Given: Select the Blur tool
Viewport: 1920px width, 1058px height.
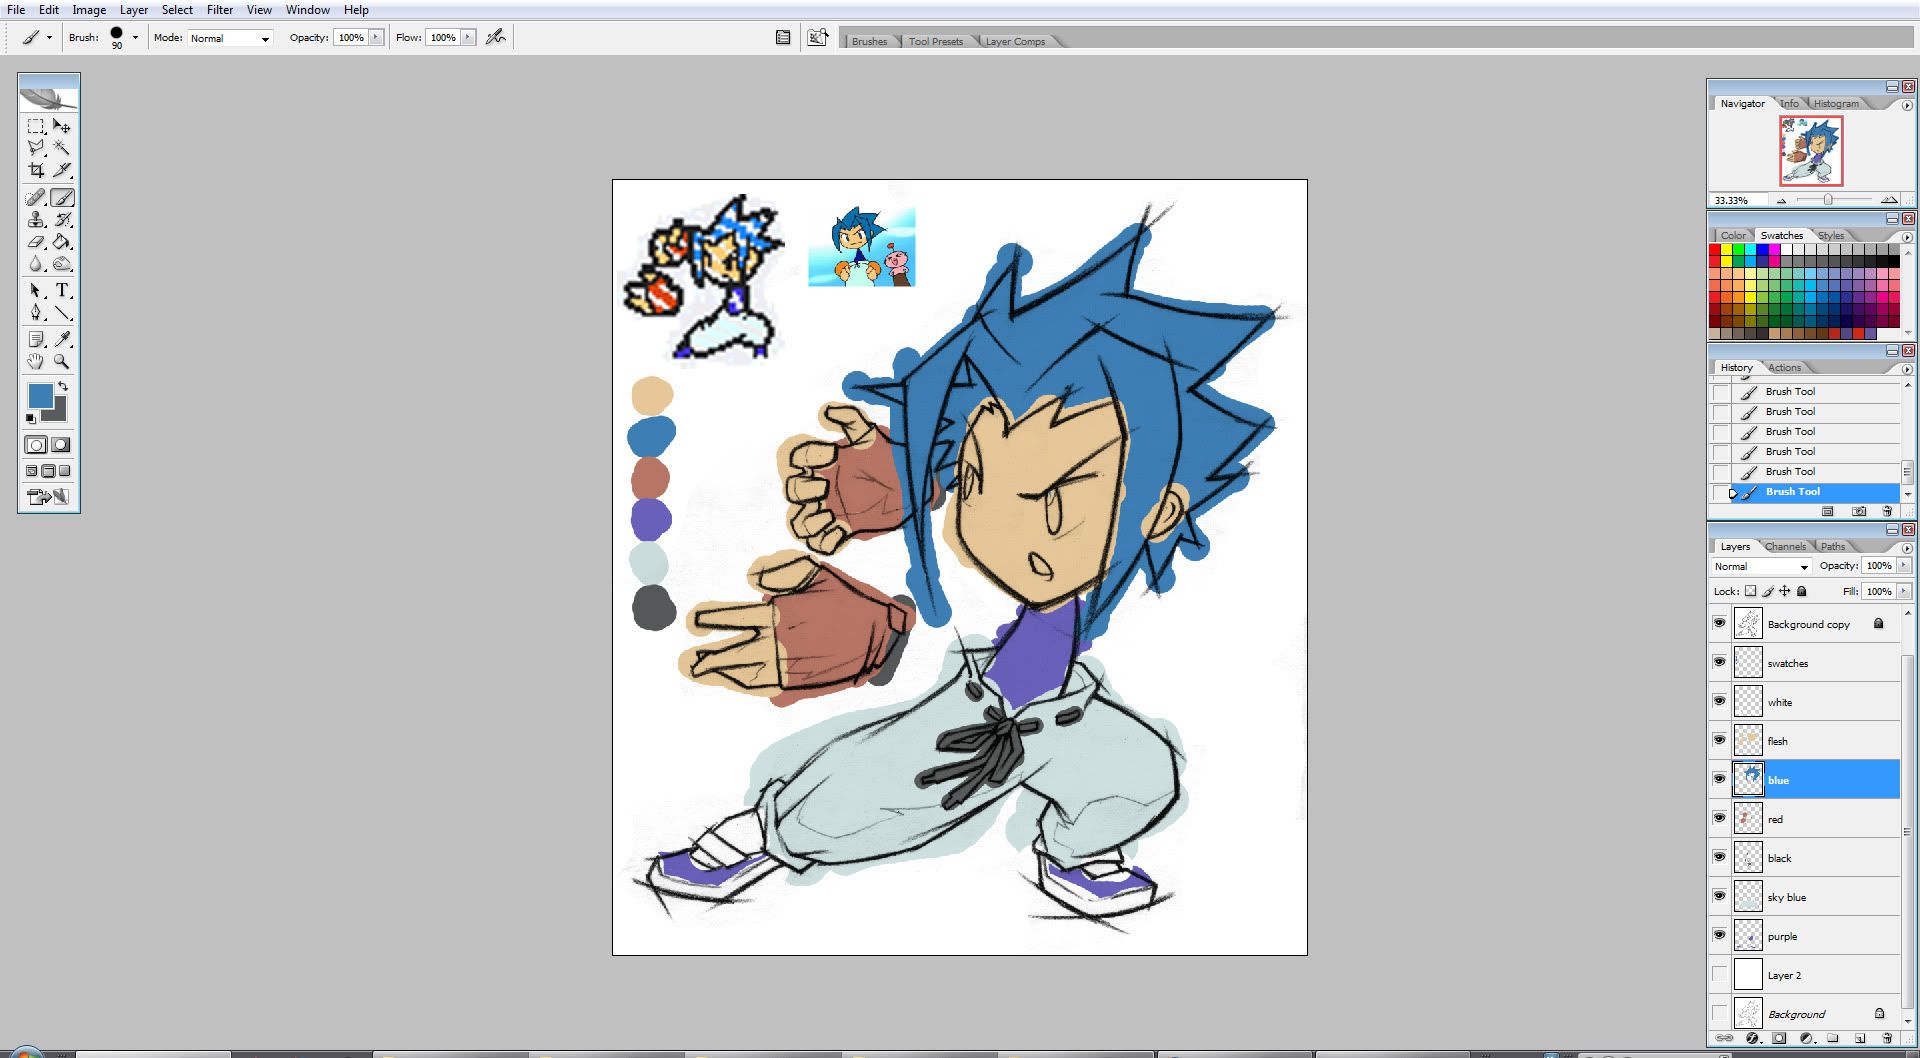Looking at the screenshot, I should tap(36, 264).
